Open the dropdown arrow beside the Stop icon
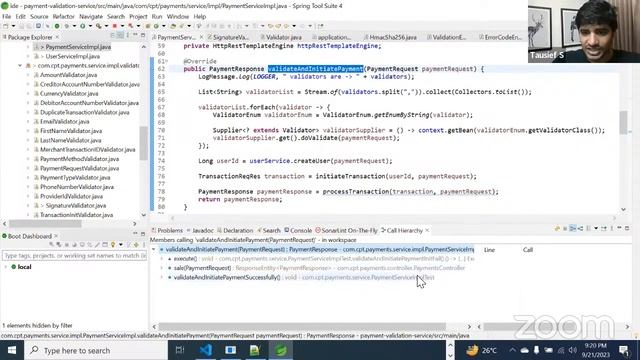Viewport: 640px width, 360px height. pos(122,26)
